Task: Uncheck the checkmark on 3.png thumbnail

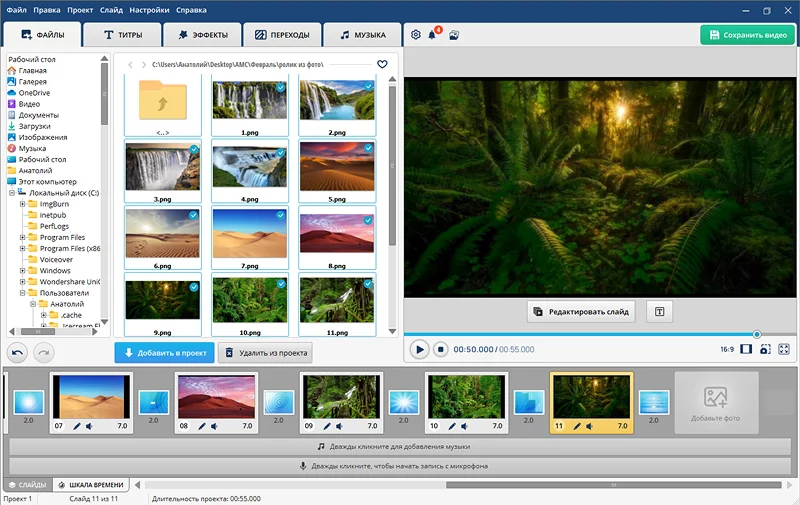Action: pos(193,149)
